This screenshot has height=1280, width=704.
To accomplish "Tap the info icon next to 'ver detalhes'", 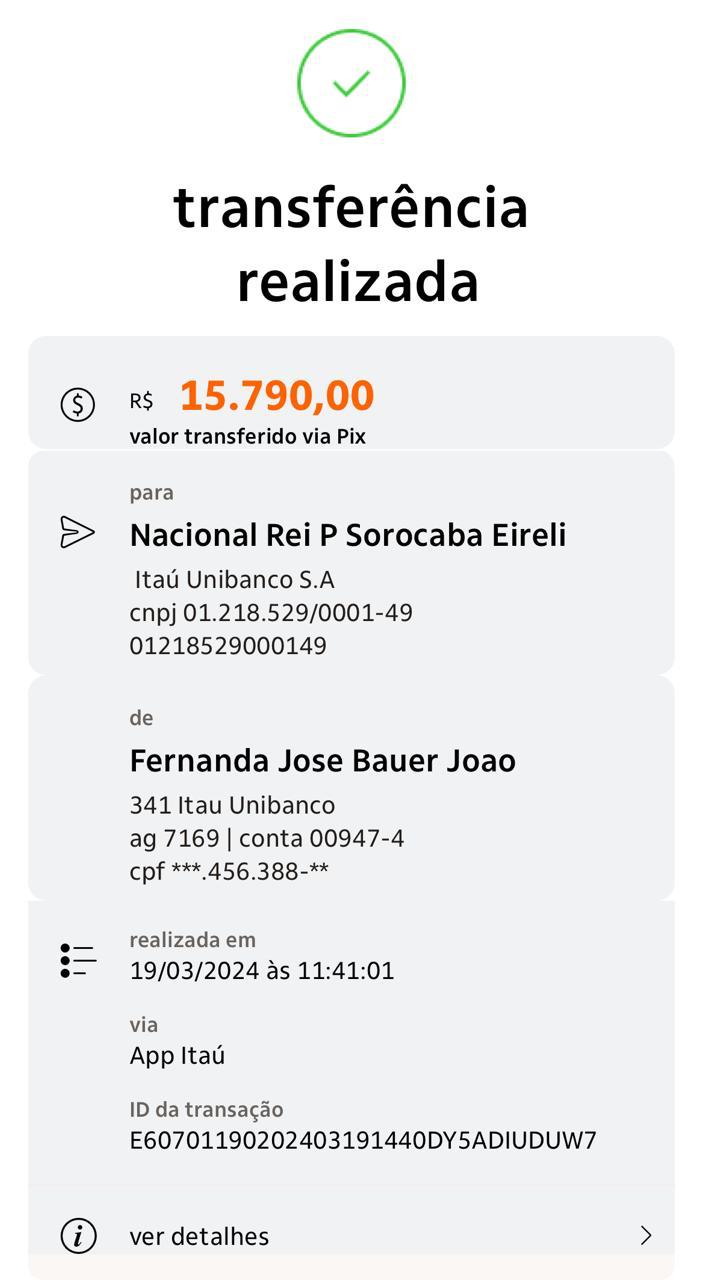I will [x=77, y=1236].
